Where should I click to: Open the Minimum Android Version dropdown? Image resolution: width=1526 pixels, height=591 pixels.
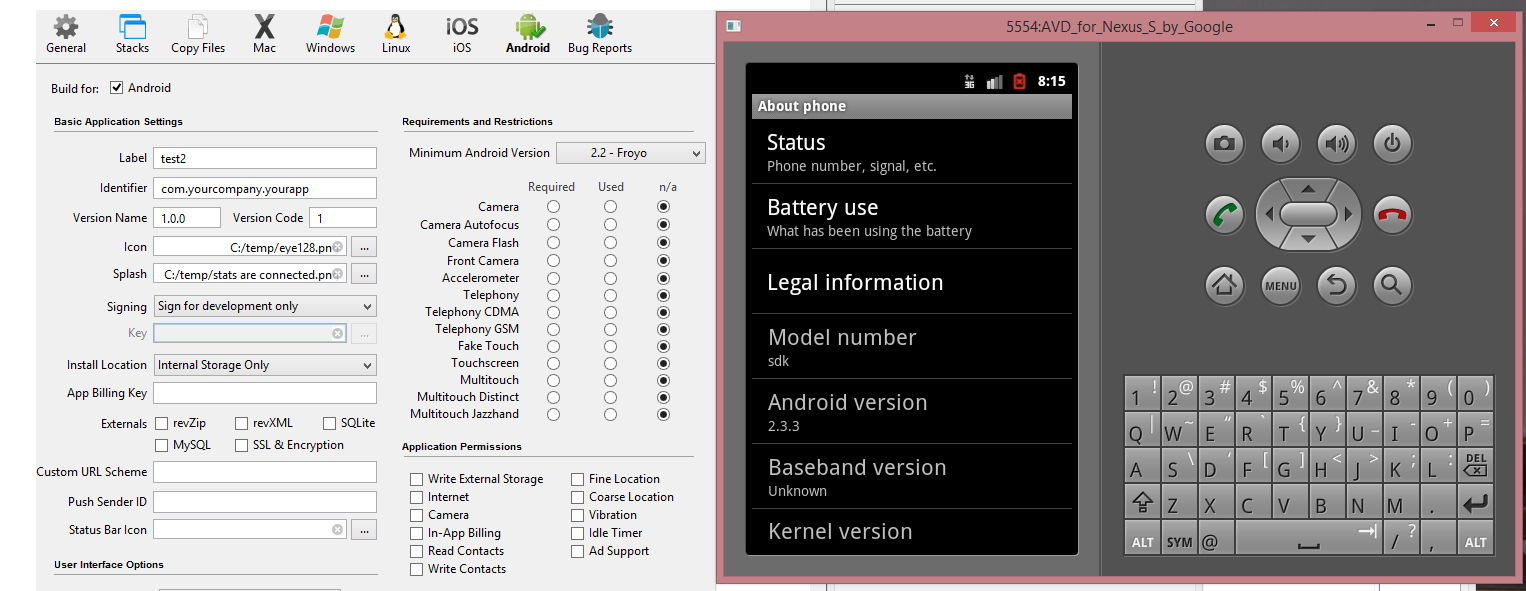coord(630,153)
